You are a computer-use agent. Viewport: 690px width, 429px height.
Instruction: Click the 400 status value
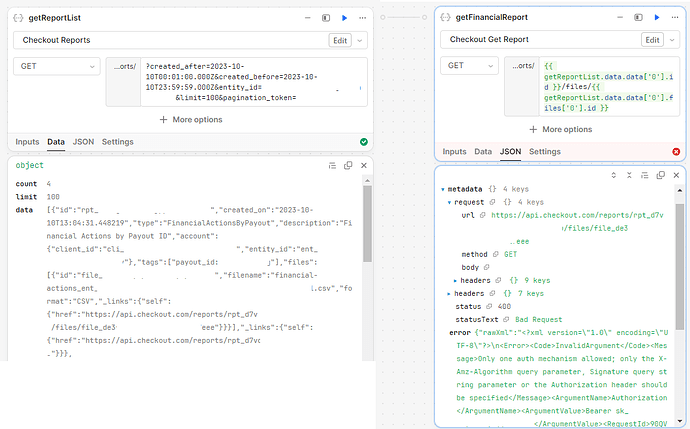point(504,306)
